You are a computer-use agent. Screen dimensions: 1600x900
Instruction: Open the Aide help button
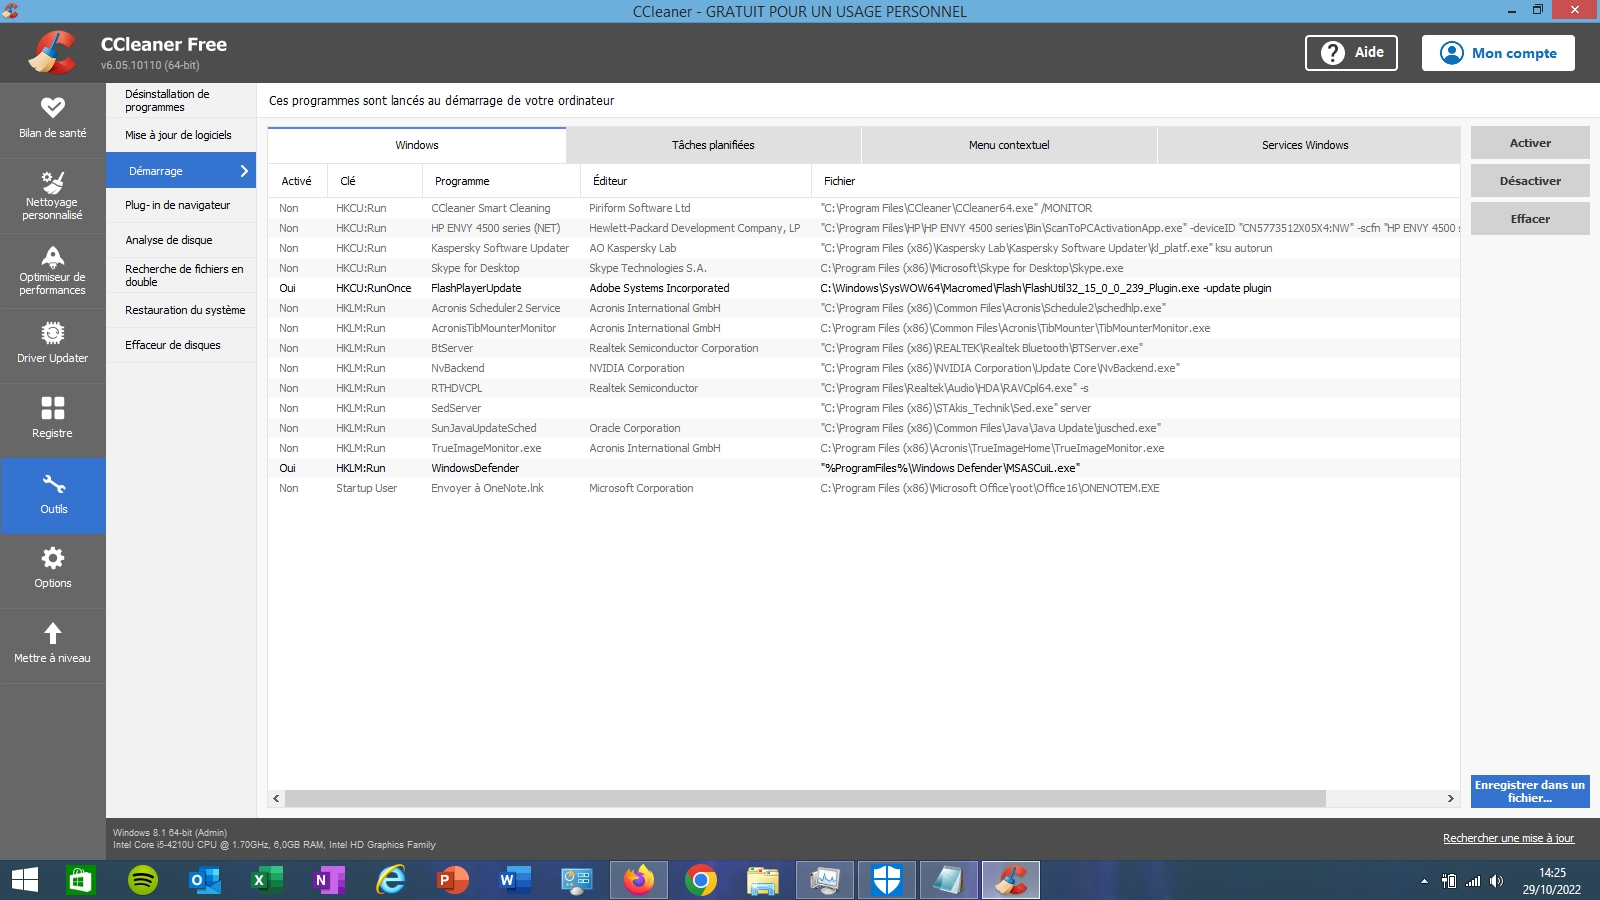click(x=1351, y=53)
